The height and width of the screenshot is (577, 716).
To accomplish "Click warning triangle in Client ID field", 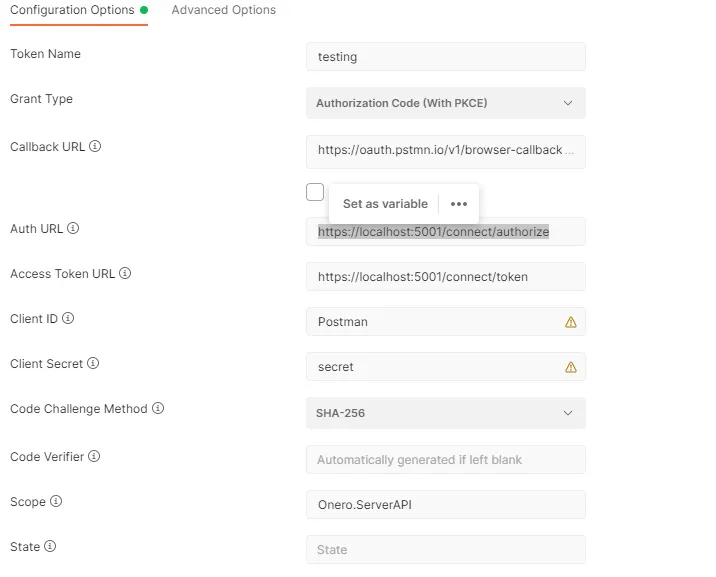I will [571, 322].
